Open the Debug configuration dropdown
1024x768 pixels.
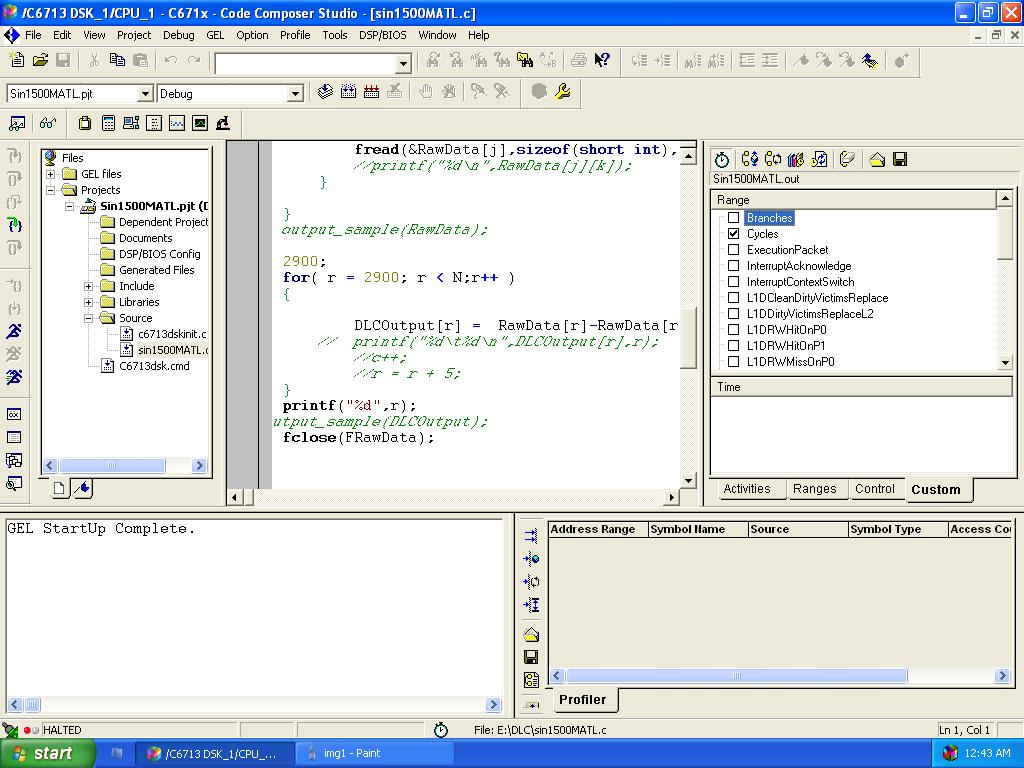pyautogui.click(x=295, y=94)
